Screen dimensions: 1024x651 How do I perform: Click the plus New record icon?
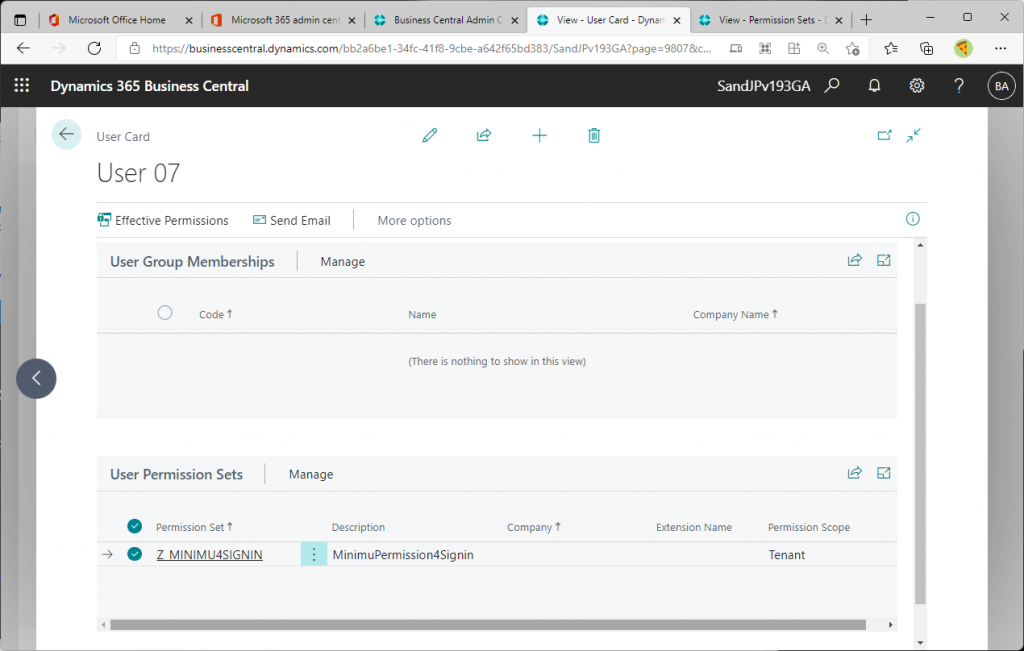539,135
